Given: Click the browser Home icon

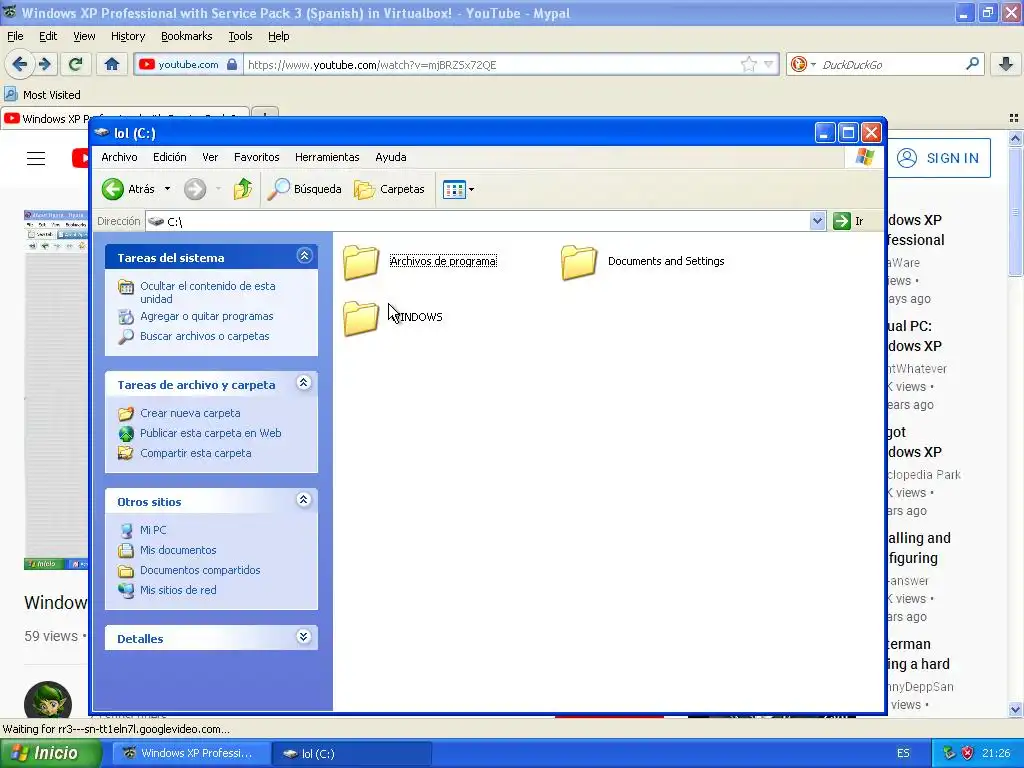Looking at the screenshot, I should point(112,64).
